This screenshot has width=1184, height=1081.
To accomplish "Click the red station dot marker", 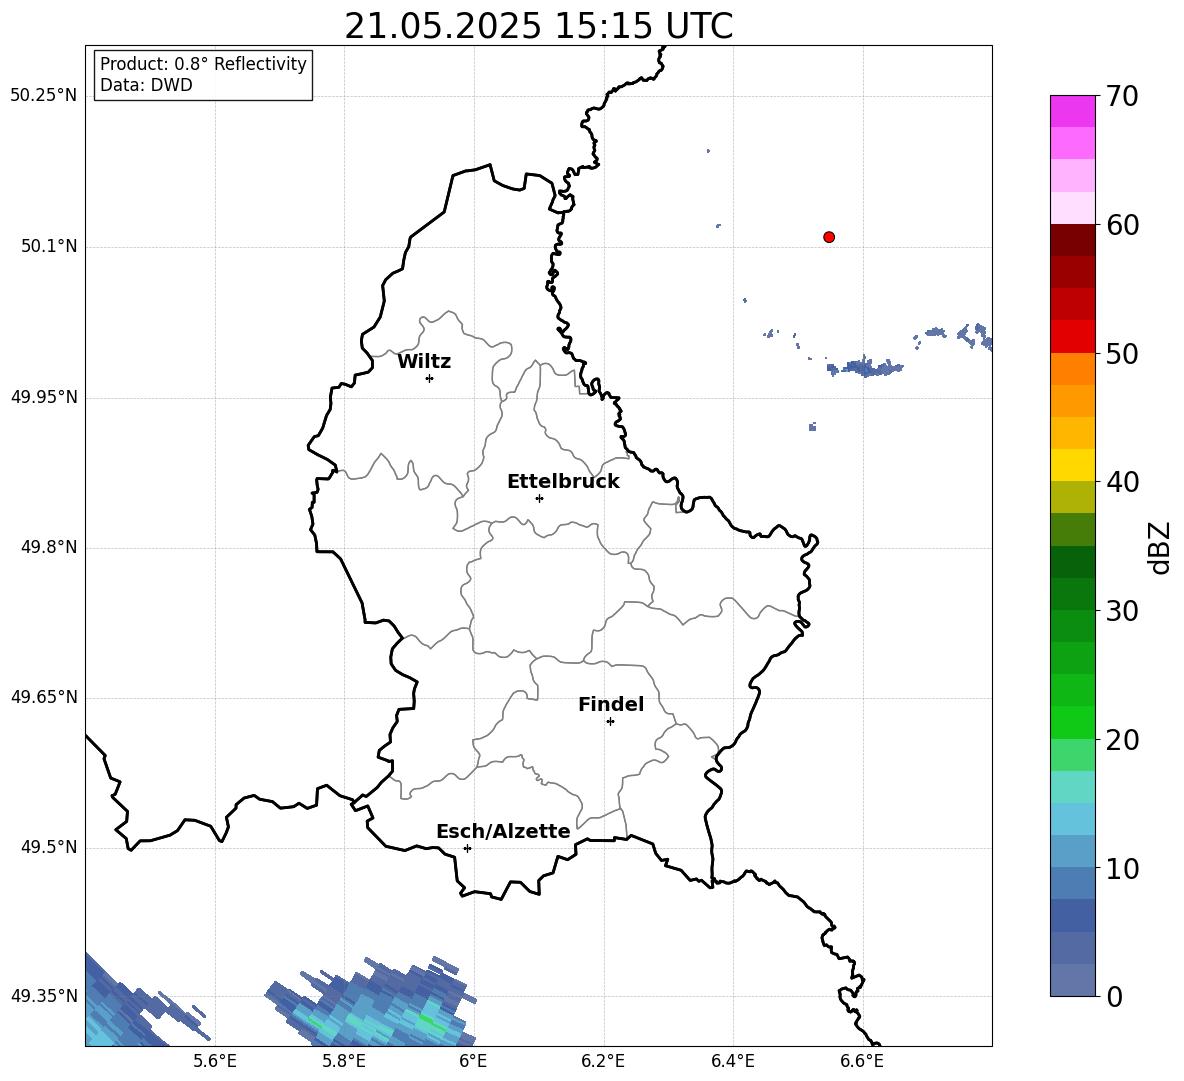I will point(829,237).
